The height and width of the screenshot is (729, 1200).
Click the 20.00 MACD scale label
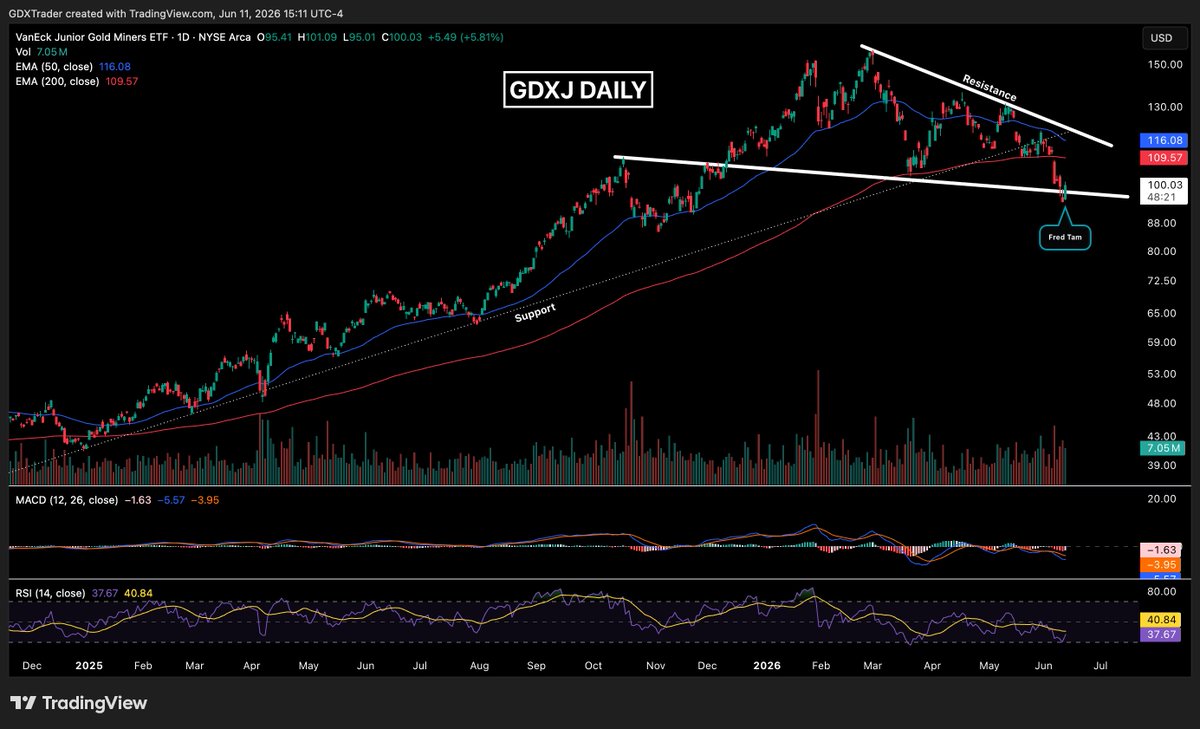[1163, 498]
